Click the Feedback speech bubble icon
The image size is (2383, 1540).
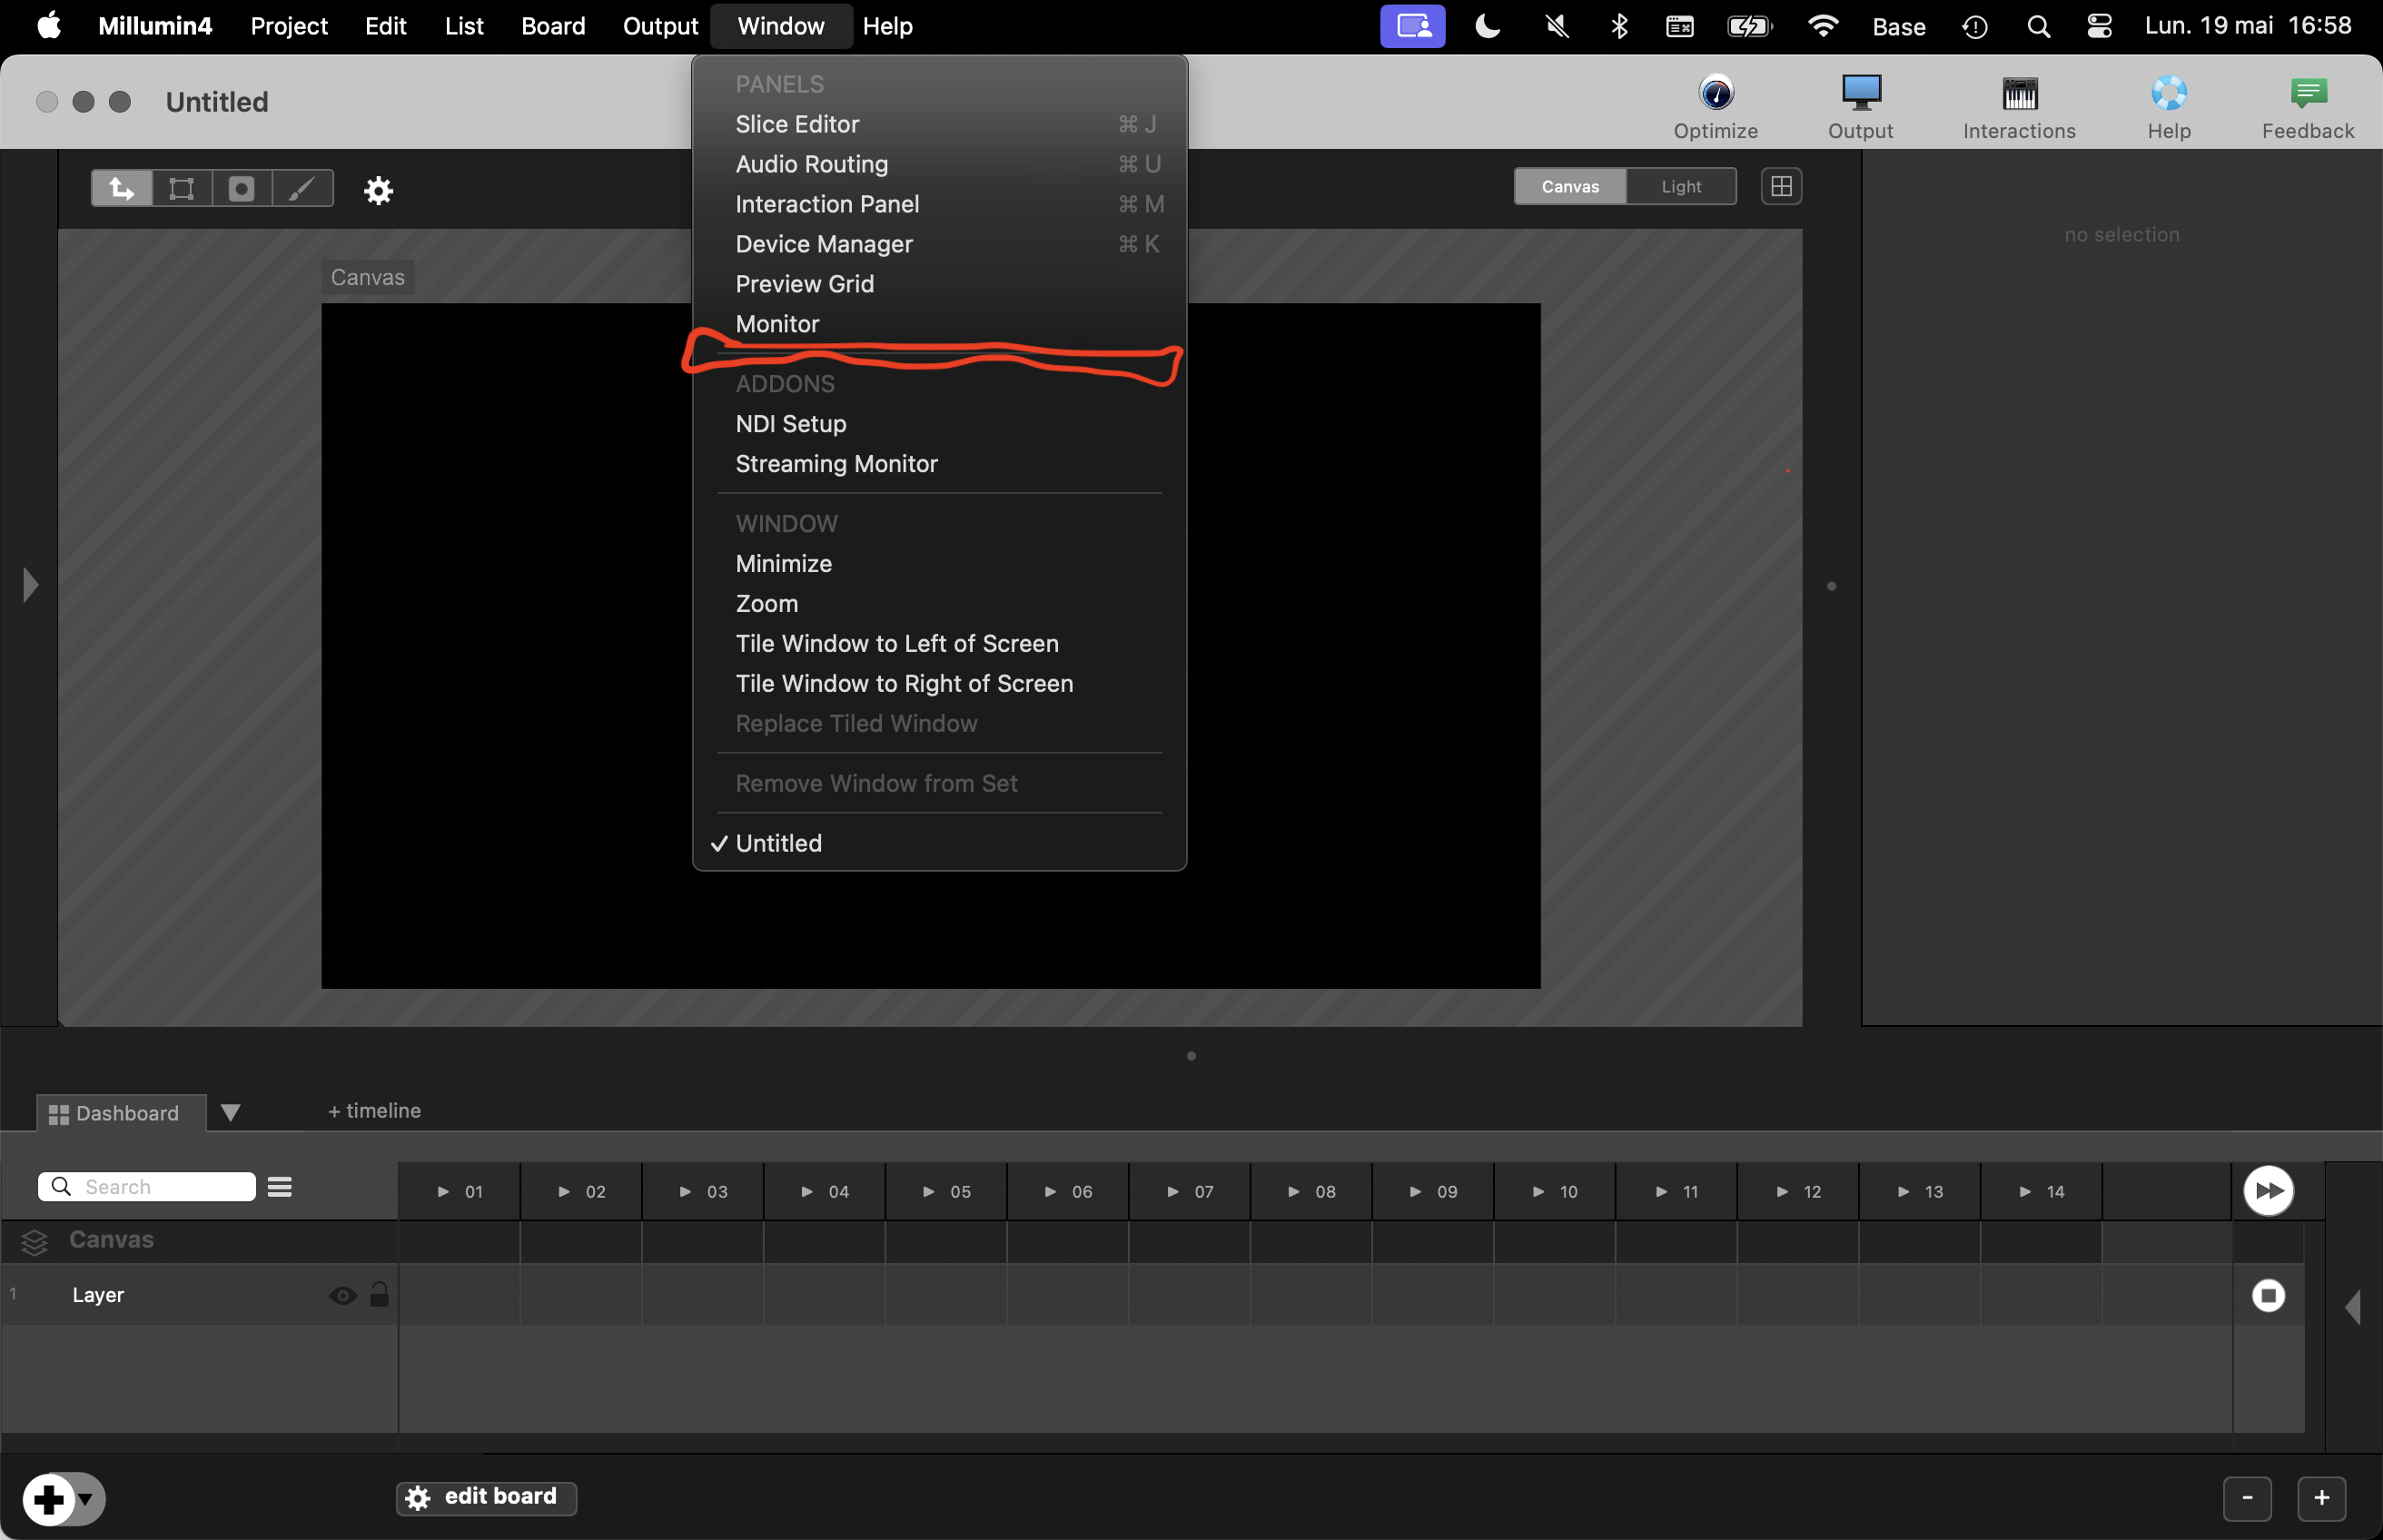(x=2307, y=93)
